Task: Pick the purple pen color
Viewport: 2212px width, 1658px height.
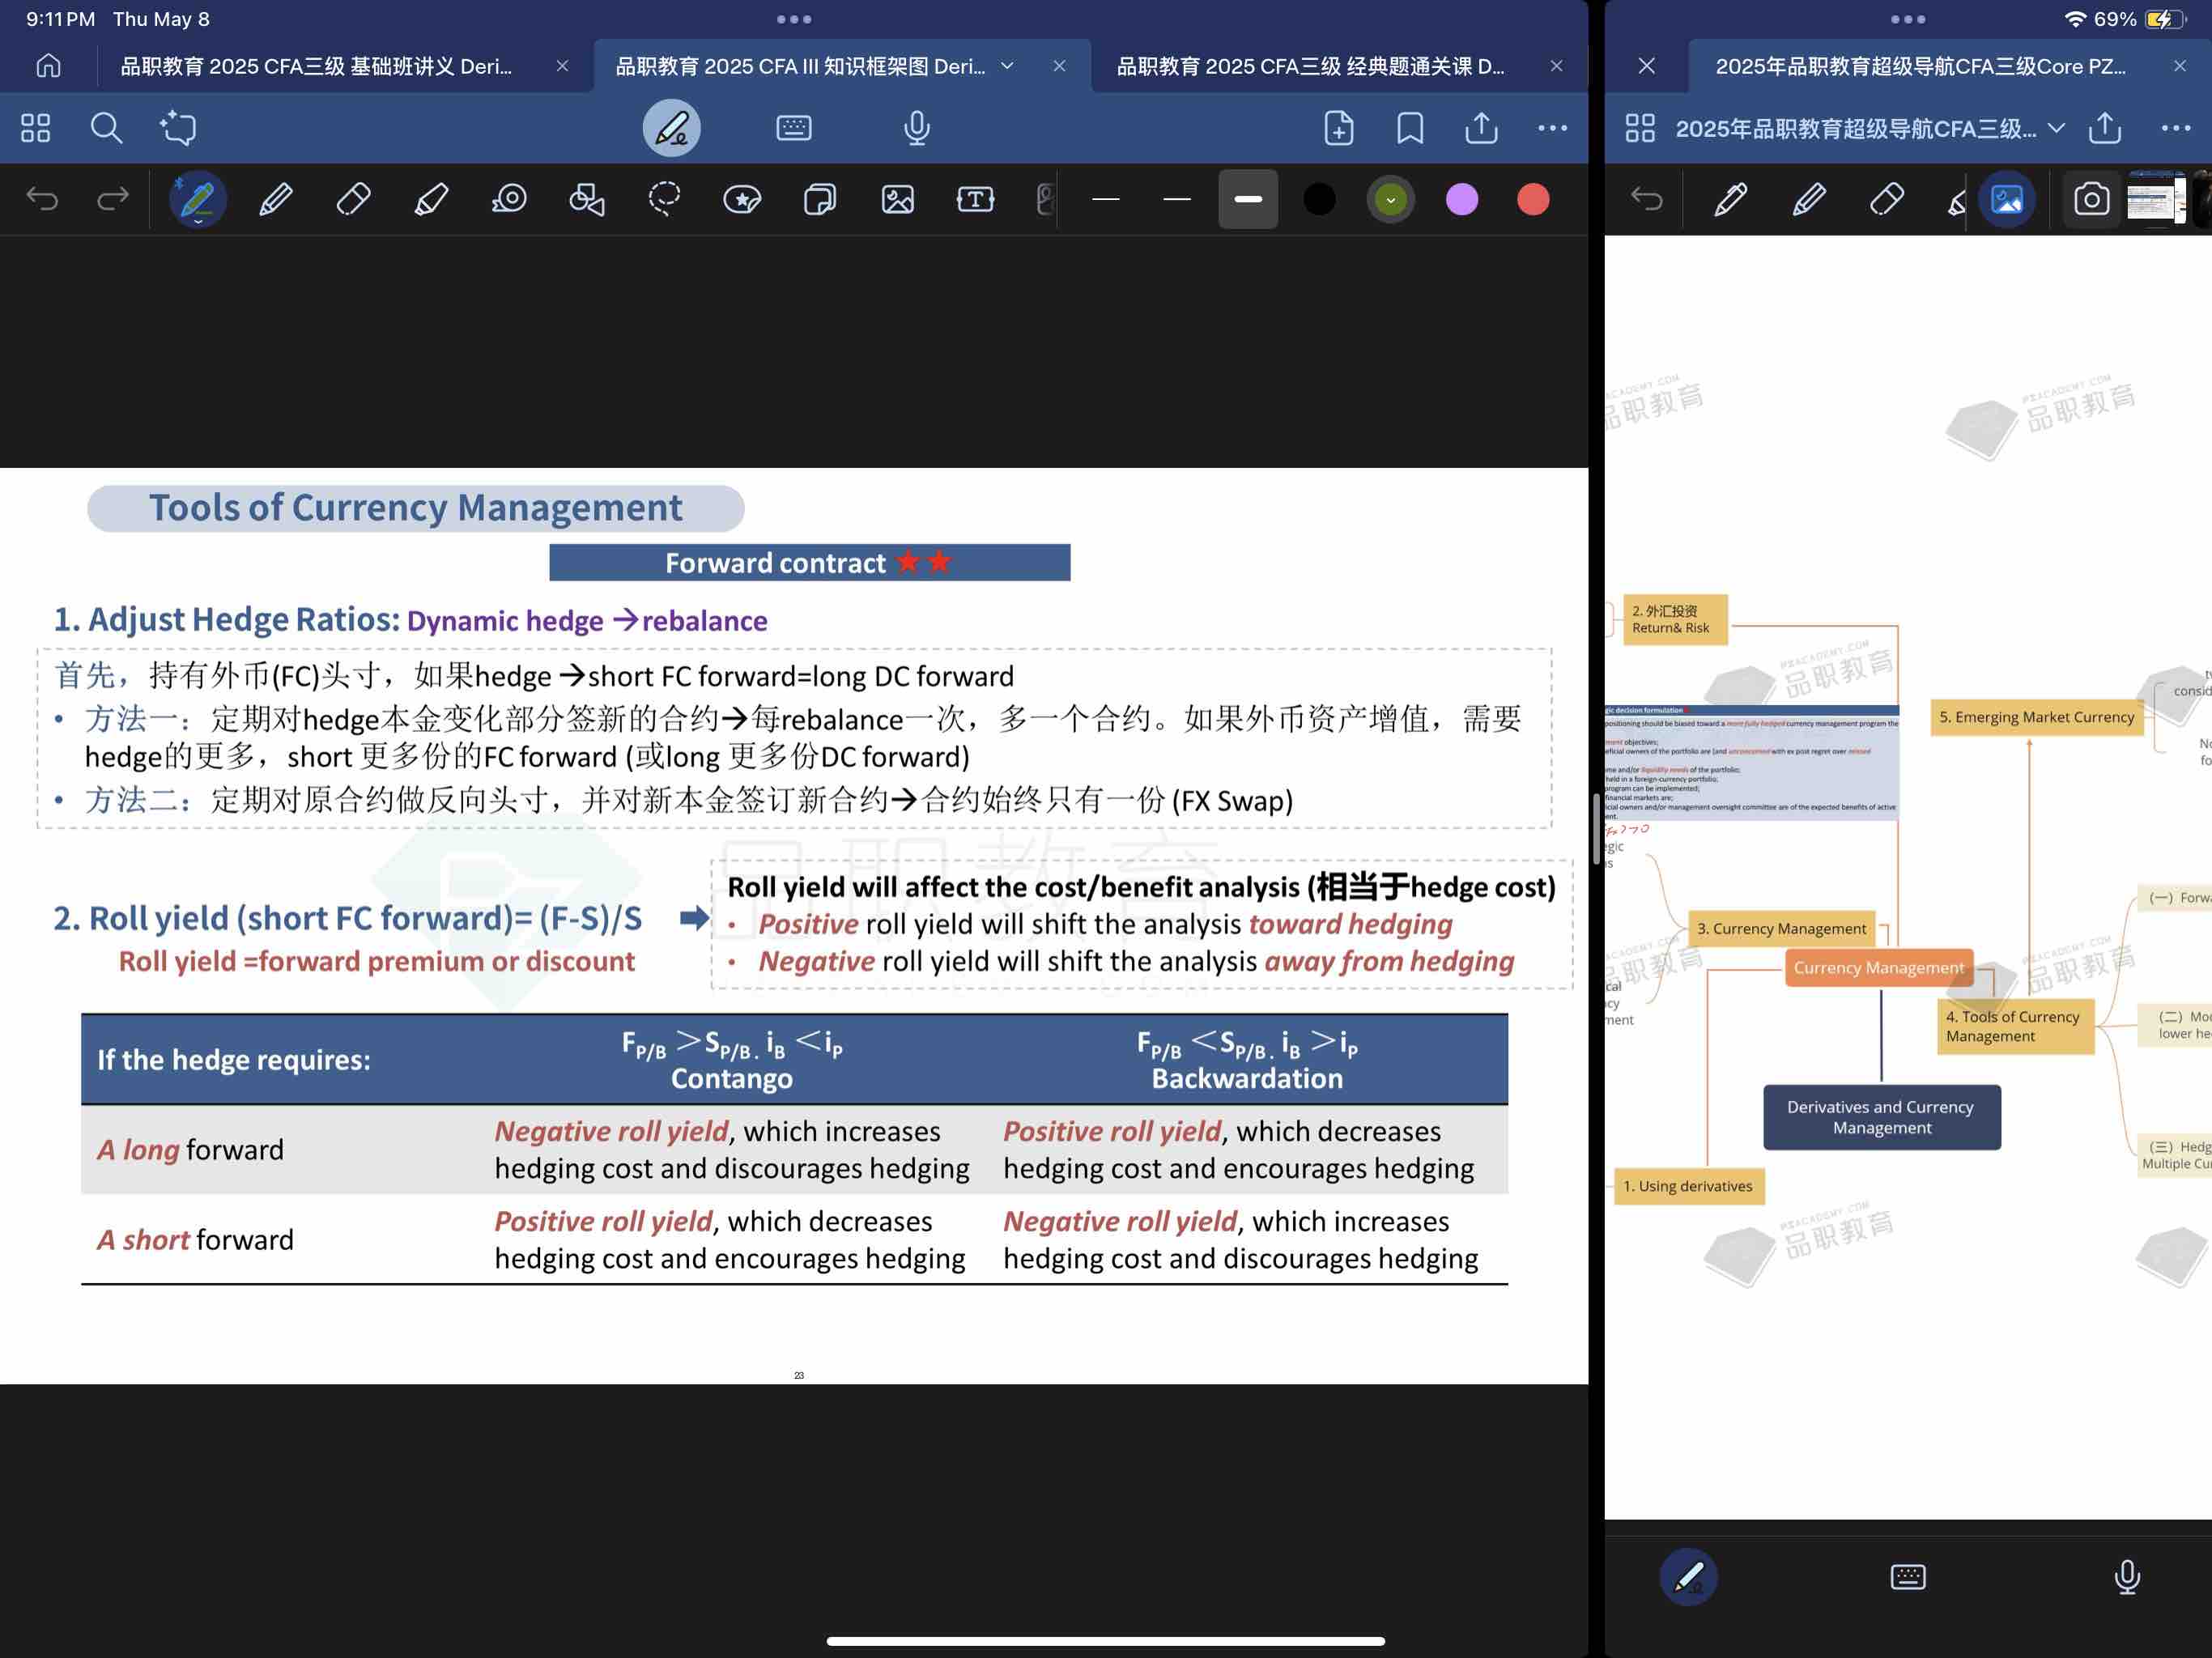Action: pos(1462,199)
